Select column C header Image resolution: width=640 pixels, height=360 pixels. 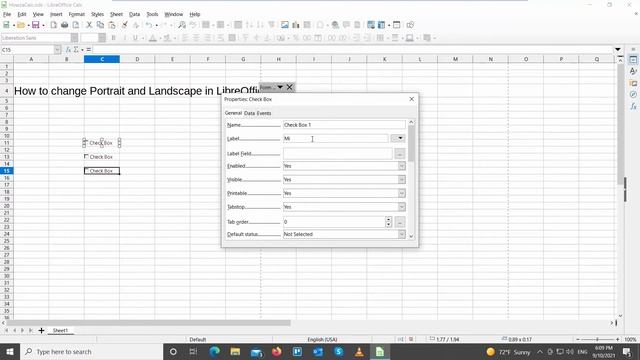102,59
